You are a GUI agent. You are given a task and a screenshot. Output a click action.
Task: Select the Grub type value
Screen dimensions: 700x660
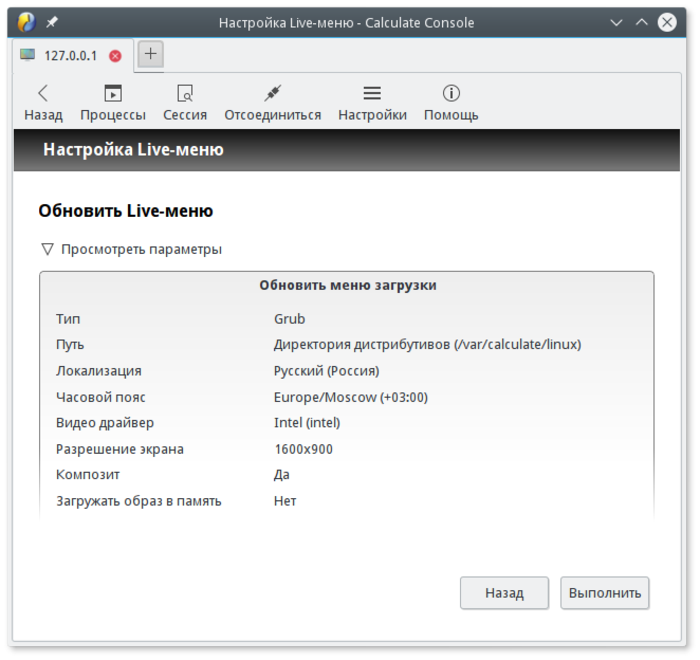pyautogui.click(x=289, y=319)
